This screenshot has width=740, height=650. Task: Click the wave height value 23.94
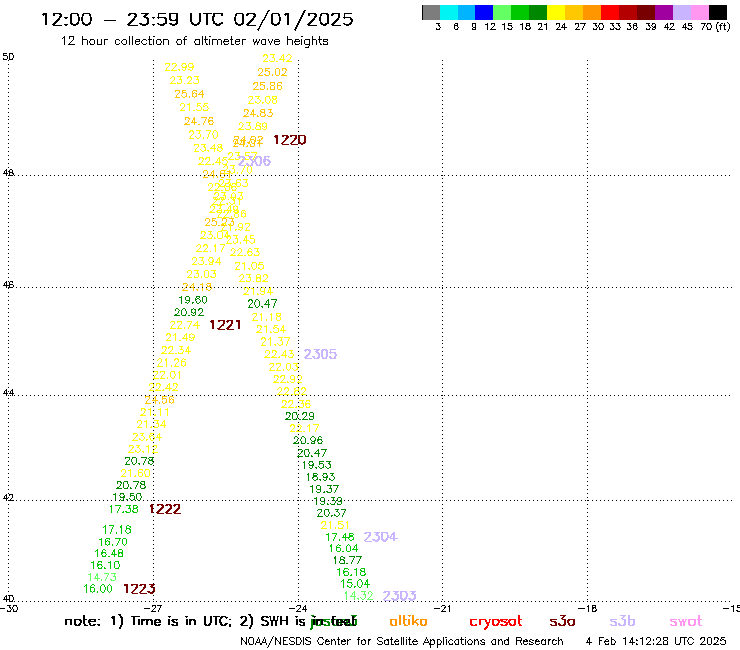206,261
